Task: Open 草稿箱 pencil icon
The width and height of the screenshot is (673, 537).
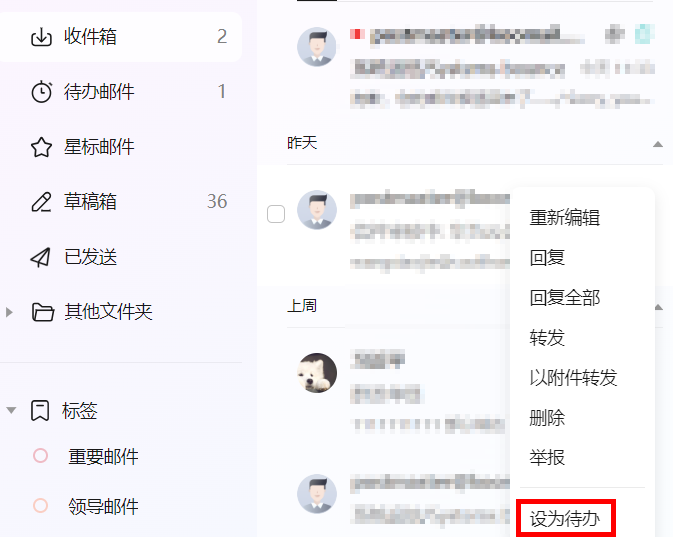Action: point(41,202)
